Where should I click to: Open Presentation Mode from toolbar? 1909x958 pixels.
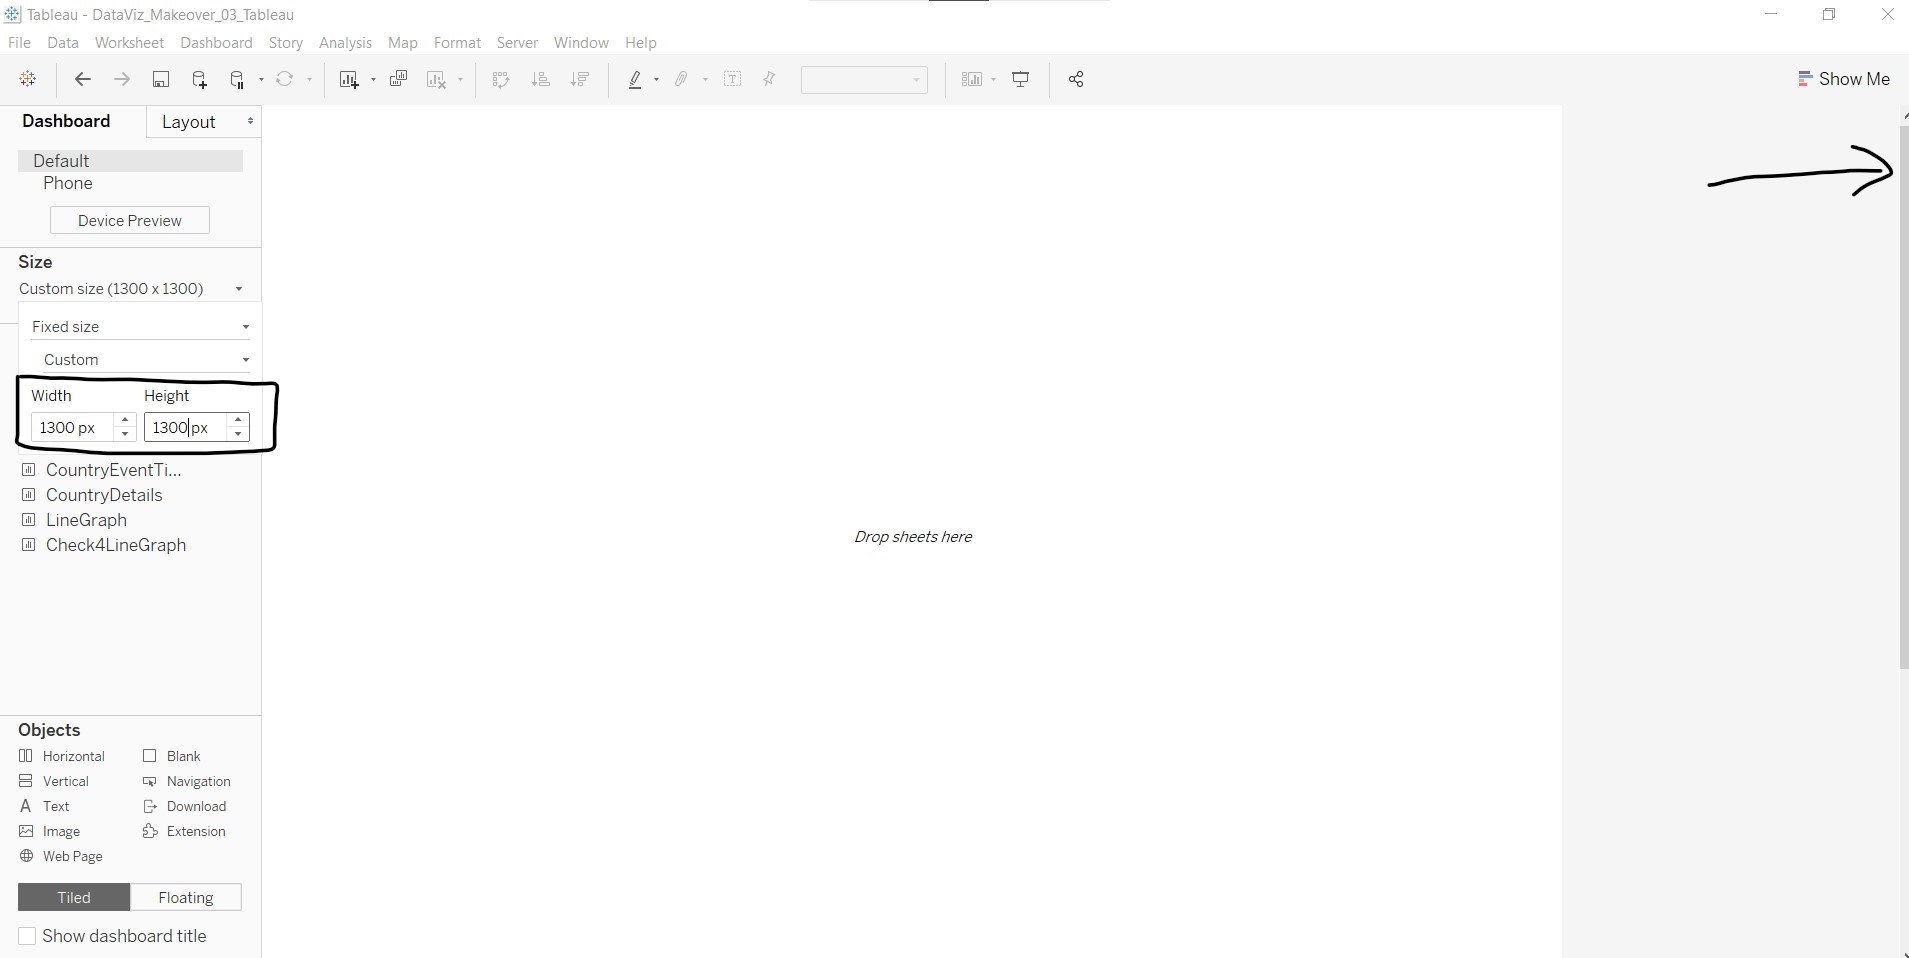pos(1020,80)
